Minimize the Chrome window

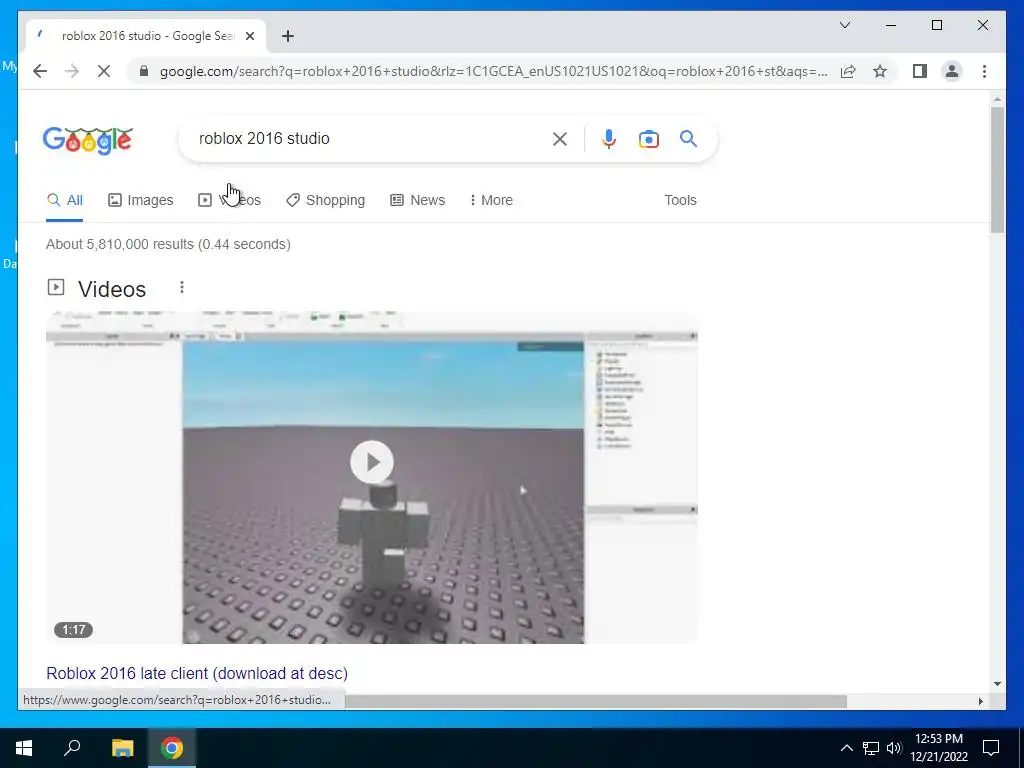point(891,25)
